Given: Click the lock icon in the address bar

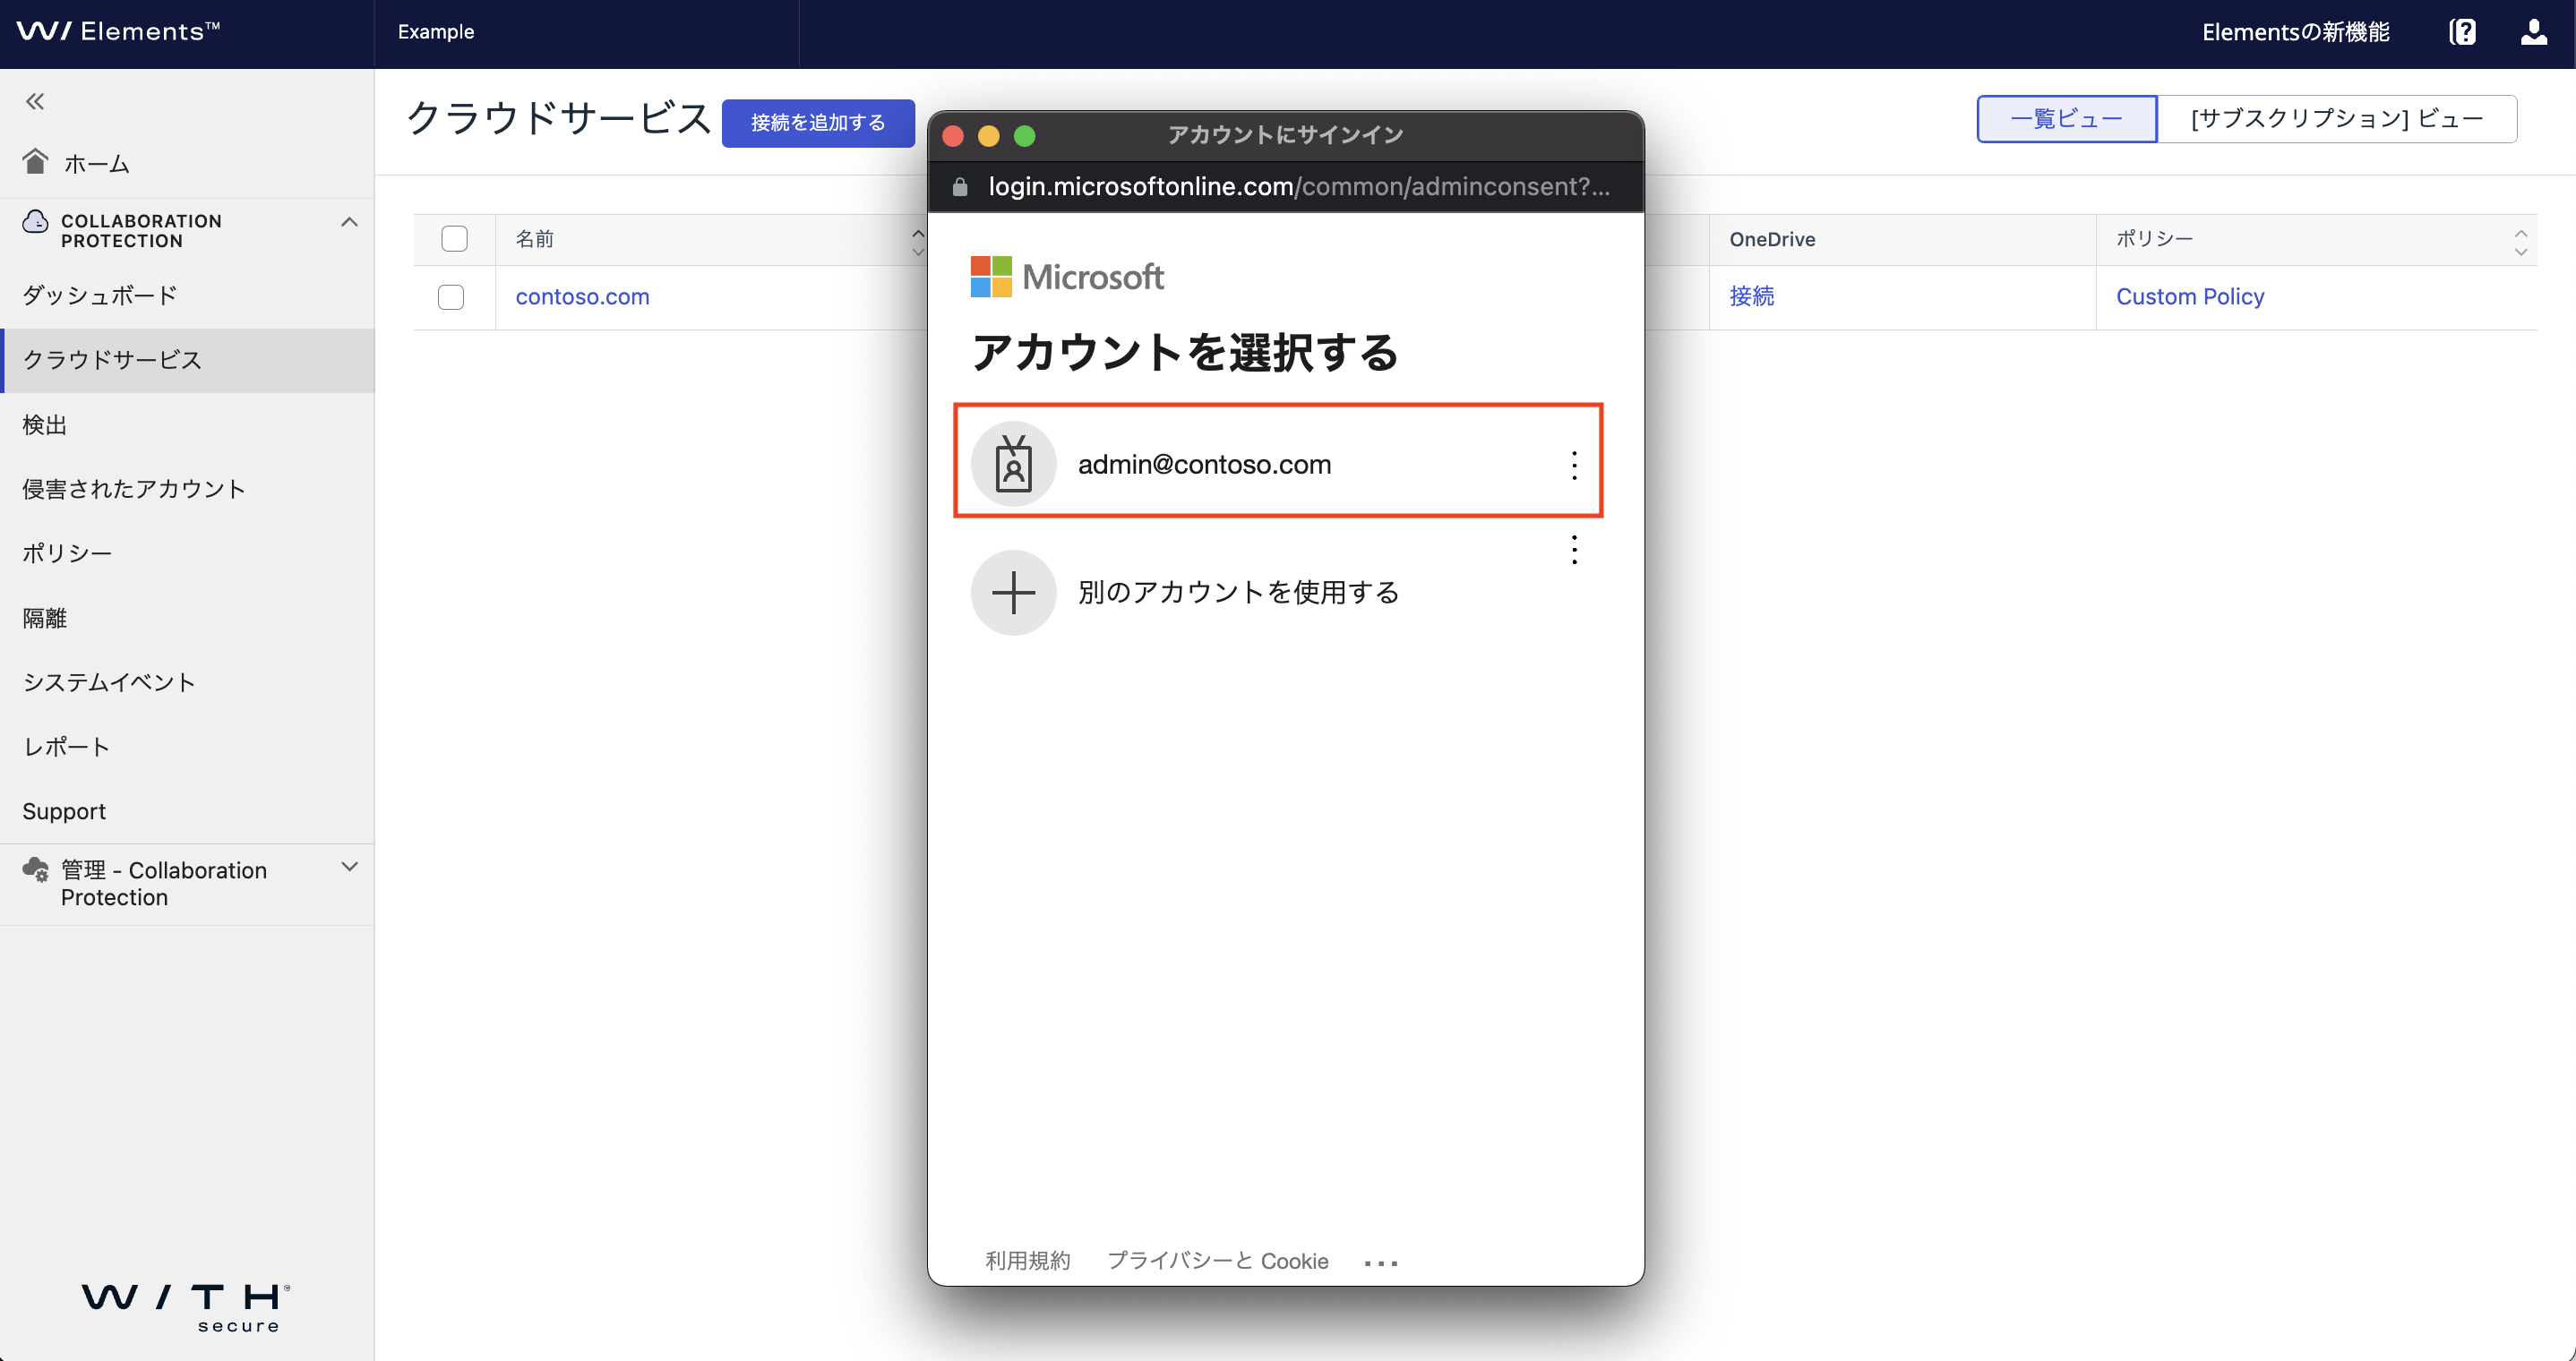Looking at the screenshot, I should [x=960, y=187].
